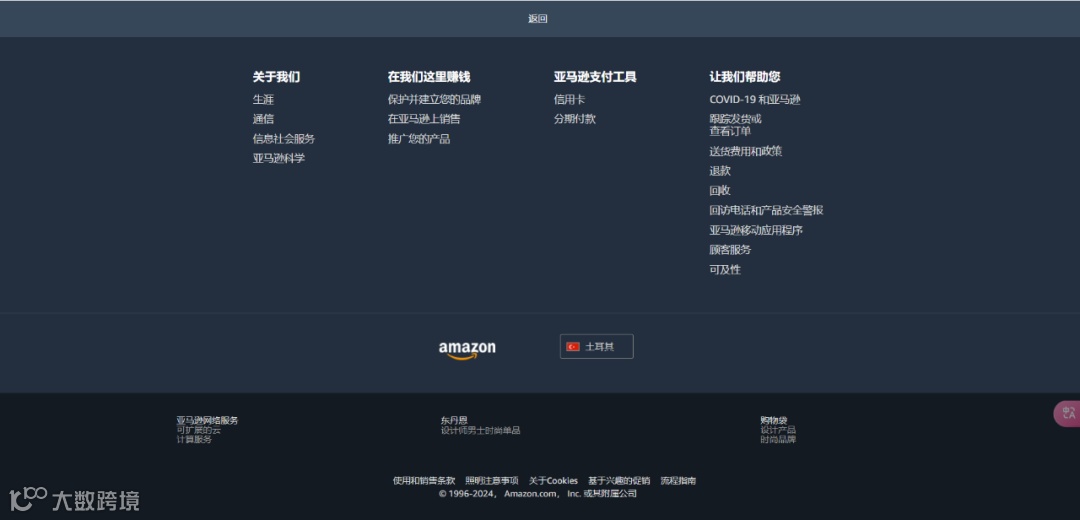Open 基于兴趣的促销 link
1080x520 pixels.
(619, 481)
